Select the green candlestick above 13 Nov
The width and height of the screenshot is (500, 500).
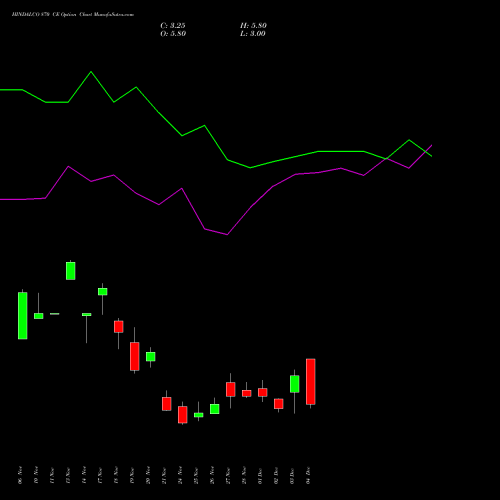71,271
